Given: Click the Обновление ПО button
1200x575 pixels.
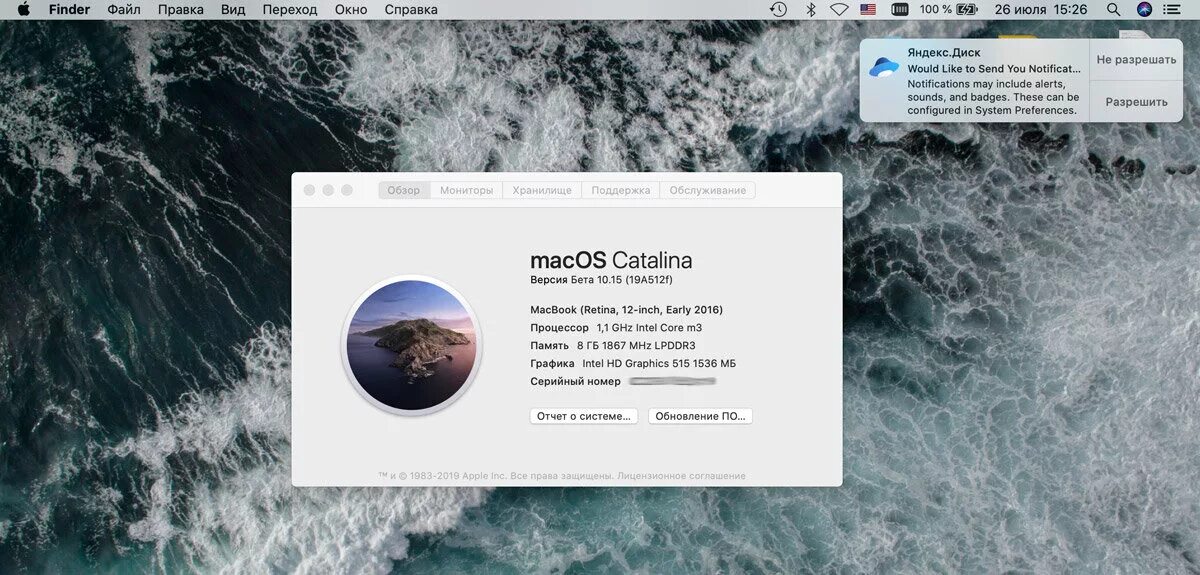Looking at the screenshot, I should [x=700, y=416].
